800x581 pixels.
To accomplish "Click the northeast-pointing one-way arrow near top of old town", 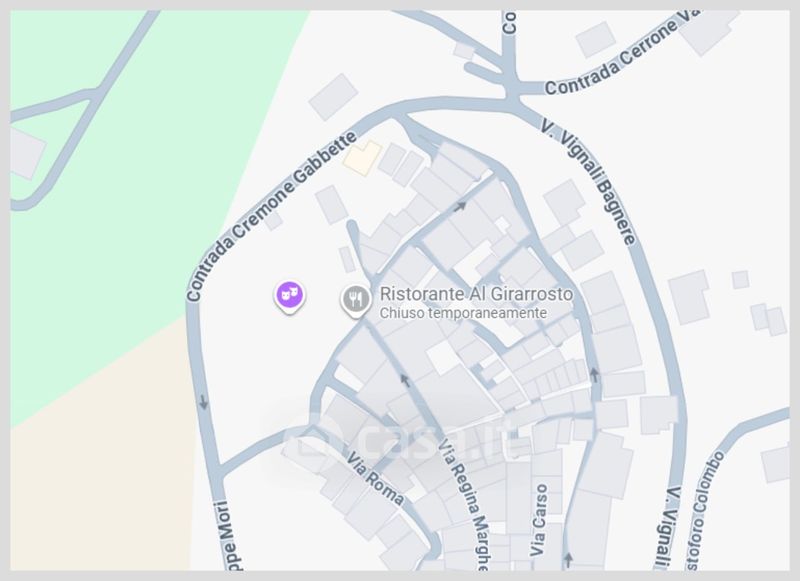I will tap(460, 206).
